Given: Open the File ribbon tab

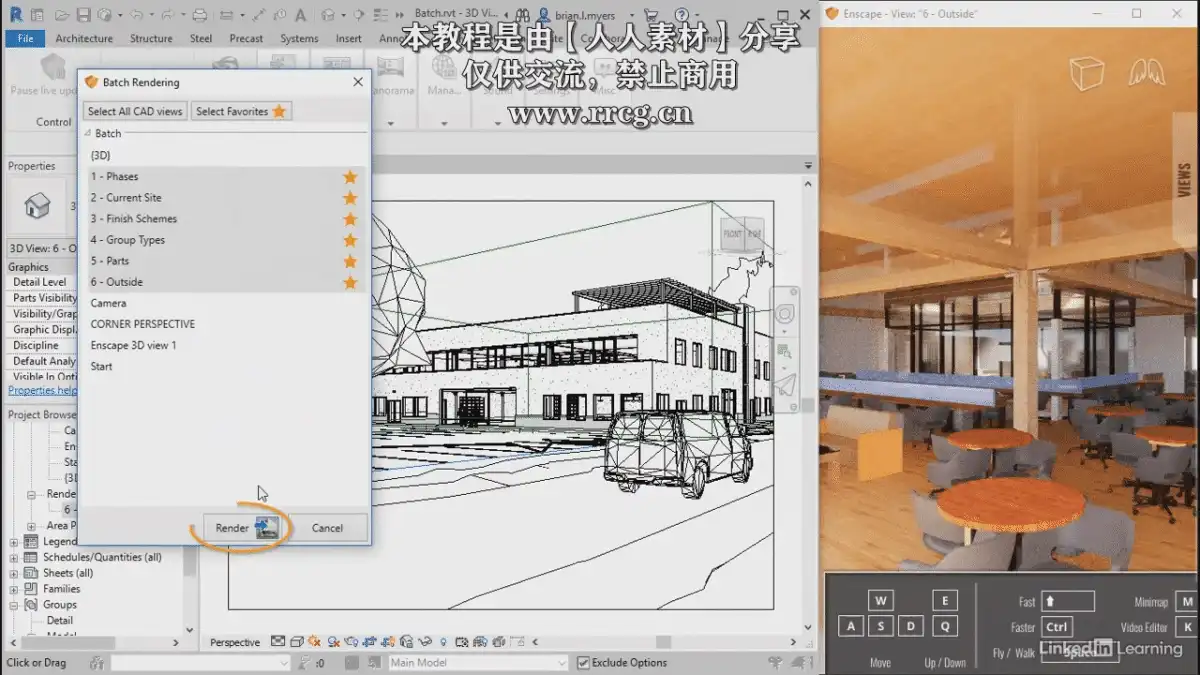Looking at the screenshot, I should (25, 39).
